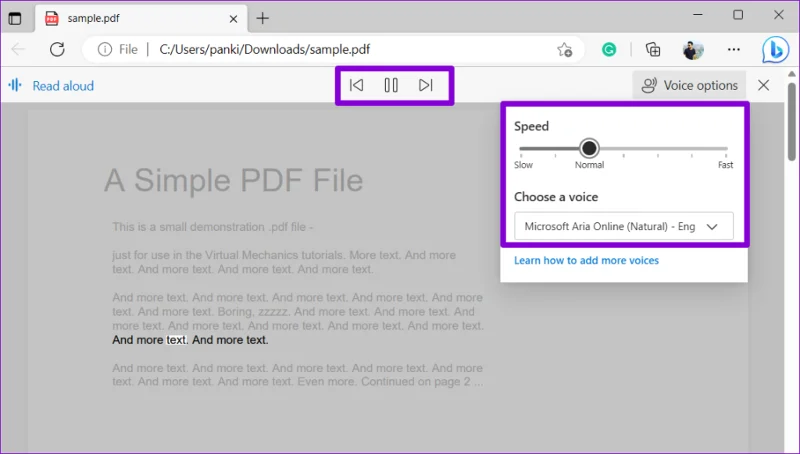Go back to the previous page
The height and width of the screenshot is (454, 800).
(x=18, y=49)
